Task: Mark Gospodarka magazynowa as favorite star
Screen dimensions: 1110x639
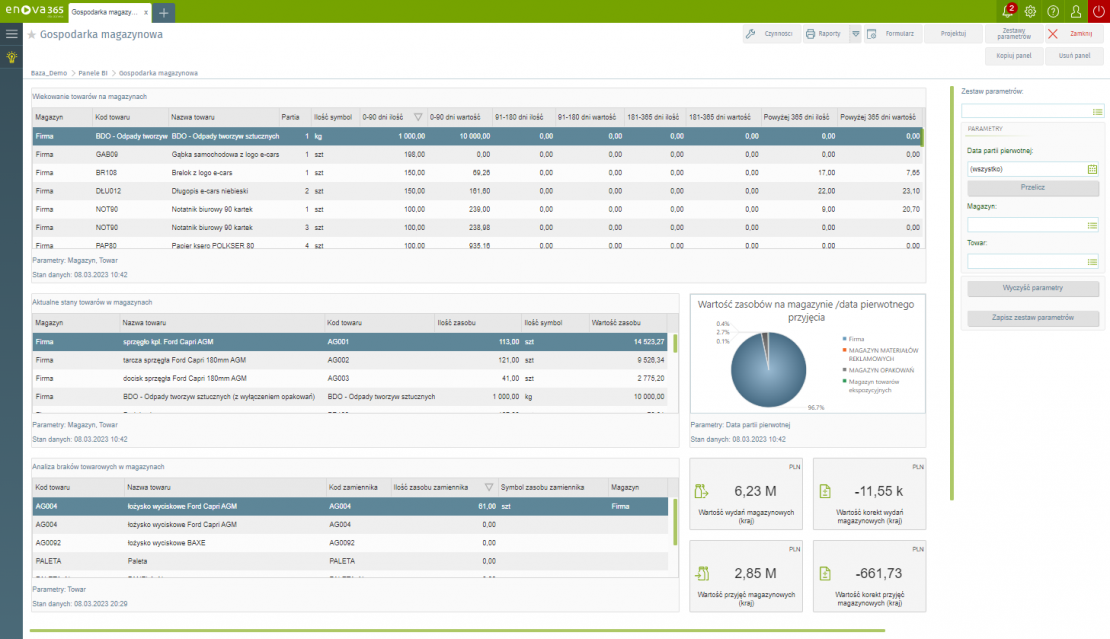Action: pyautogui.click(x=32, y=35)
